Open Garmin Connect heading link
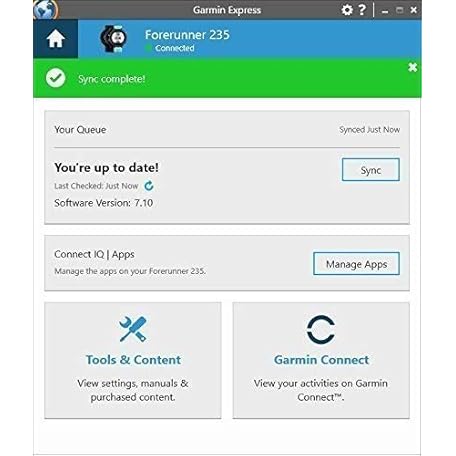The width and height of the screenshot is (456, 456). 321,360
